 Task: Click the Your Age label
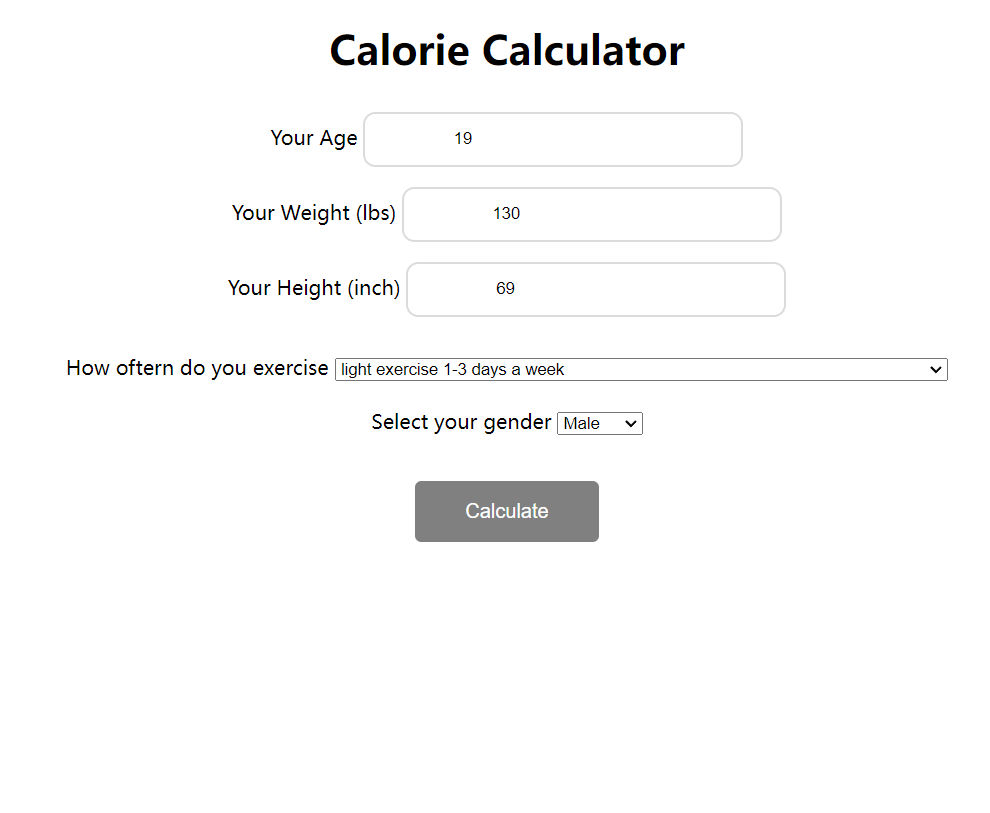(313, 138)
